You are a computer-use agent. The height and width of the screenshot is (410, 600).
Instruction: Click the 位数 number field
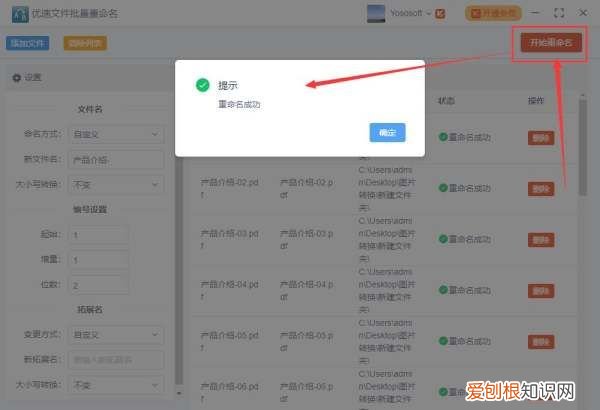99,285
